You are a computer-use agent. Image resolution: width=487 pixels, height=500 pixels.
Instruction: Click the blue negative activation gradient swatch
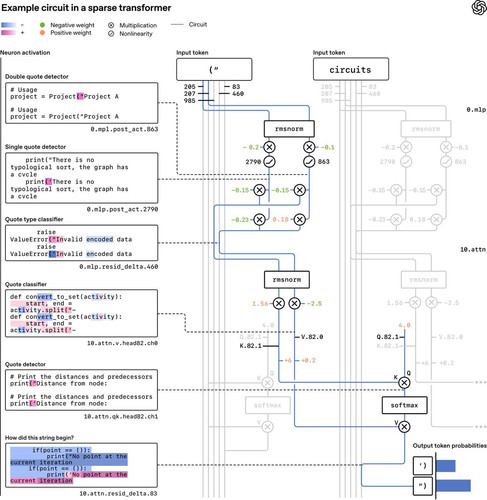click(x=8, y=25)
